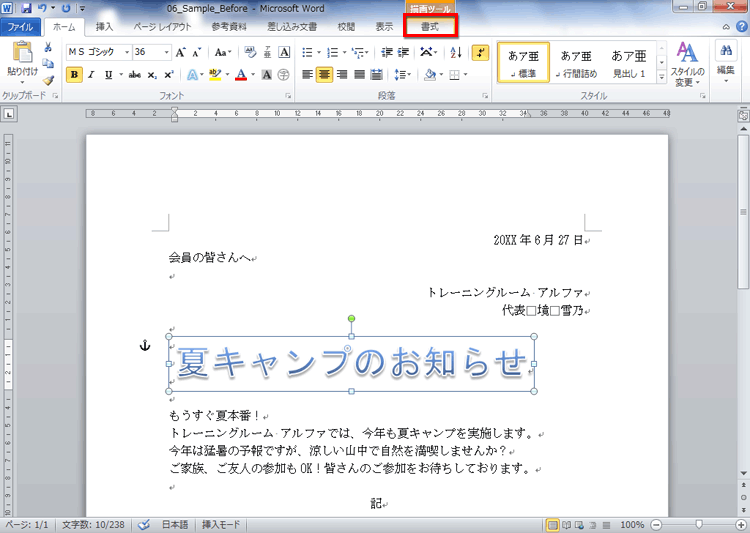
Task: Click the Copy icon in clipboard group
Action: [x=48, y=64]
